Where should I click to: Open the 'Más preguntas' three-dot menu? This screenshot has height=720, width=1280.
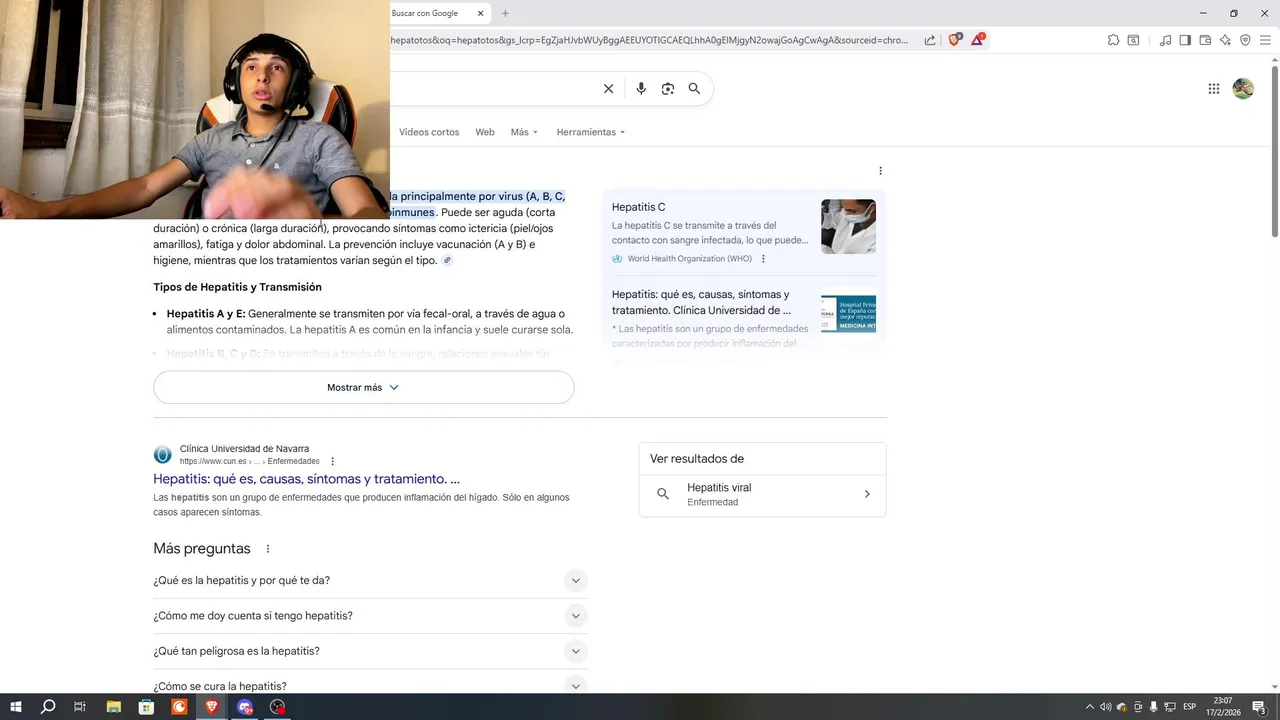[x=268, y=549]
